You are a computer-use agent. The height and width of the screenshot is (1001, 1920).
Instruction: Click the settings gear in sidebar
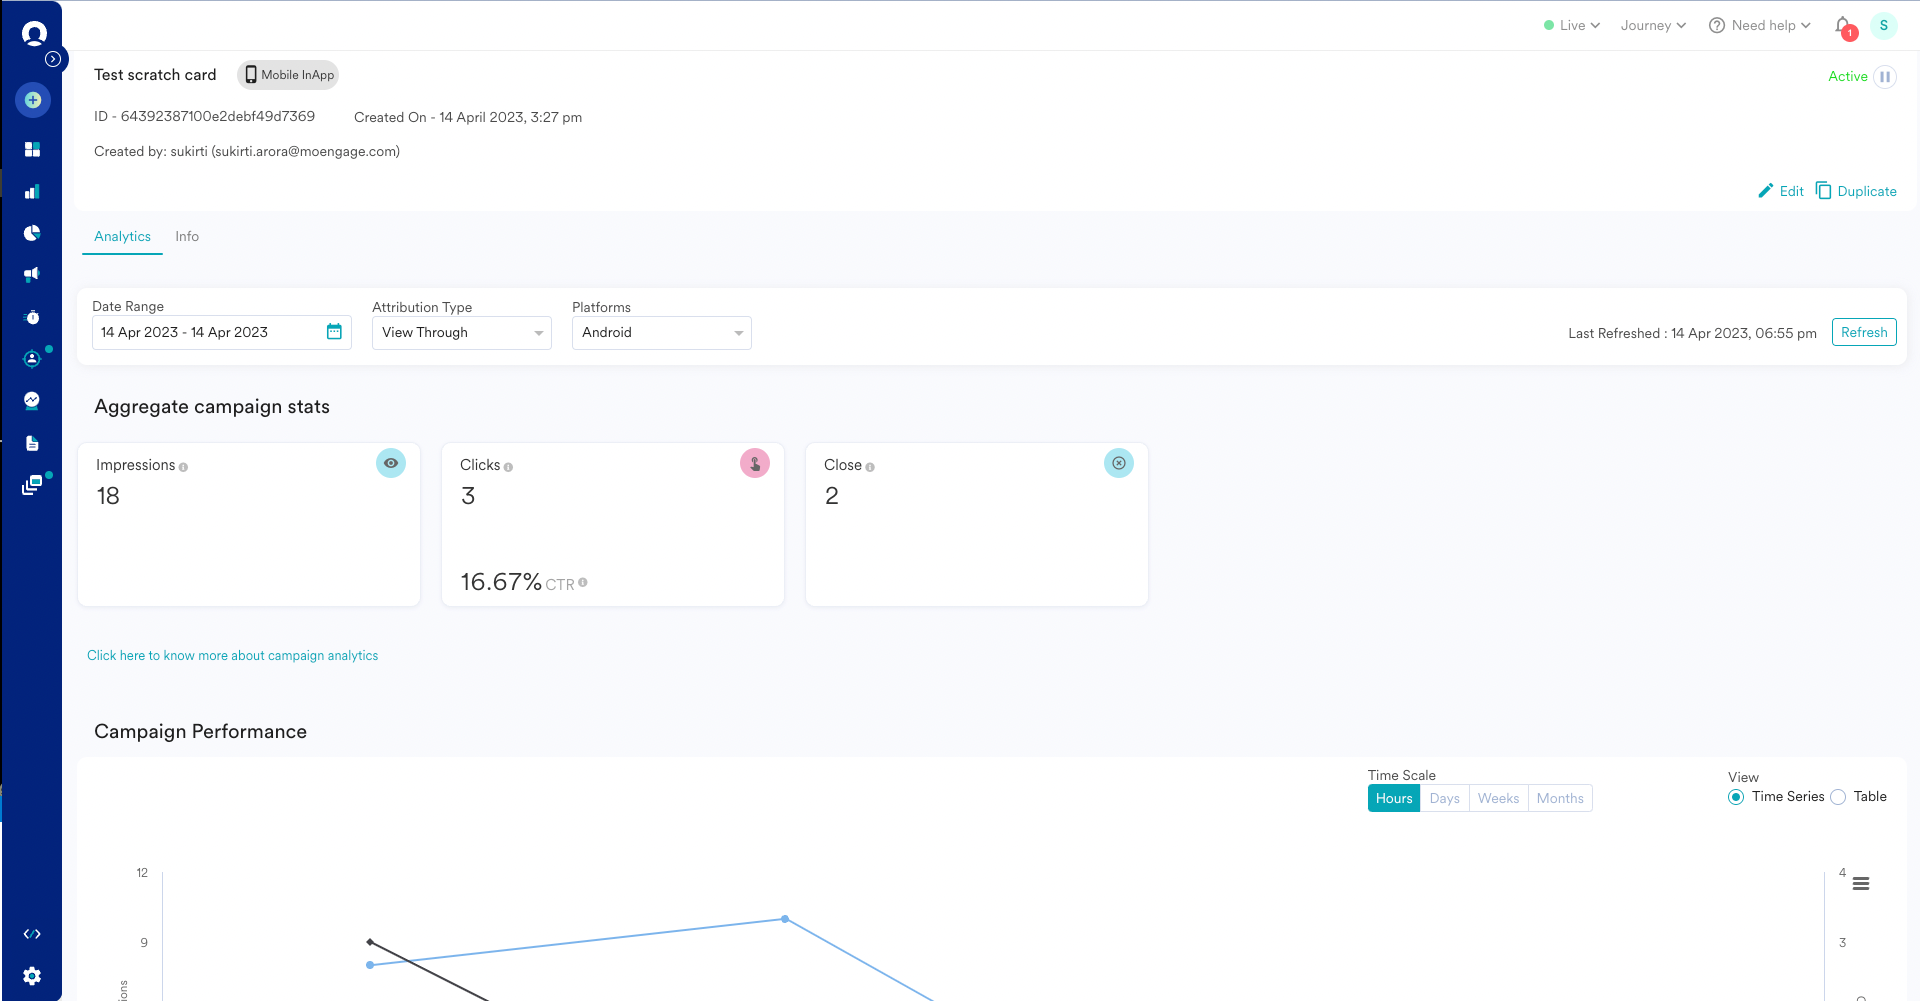pos(32,976)
